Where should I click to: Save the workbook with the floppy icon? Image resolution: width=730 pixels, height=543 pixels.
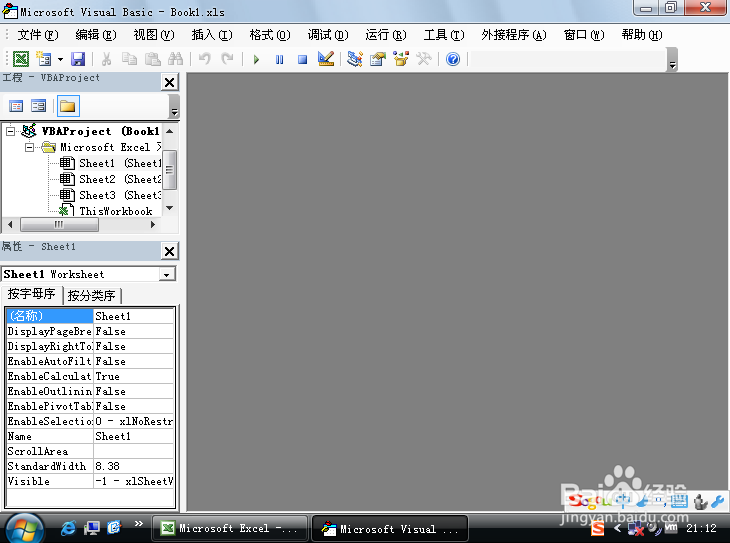(78, 59)
